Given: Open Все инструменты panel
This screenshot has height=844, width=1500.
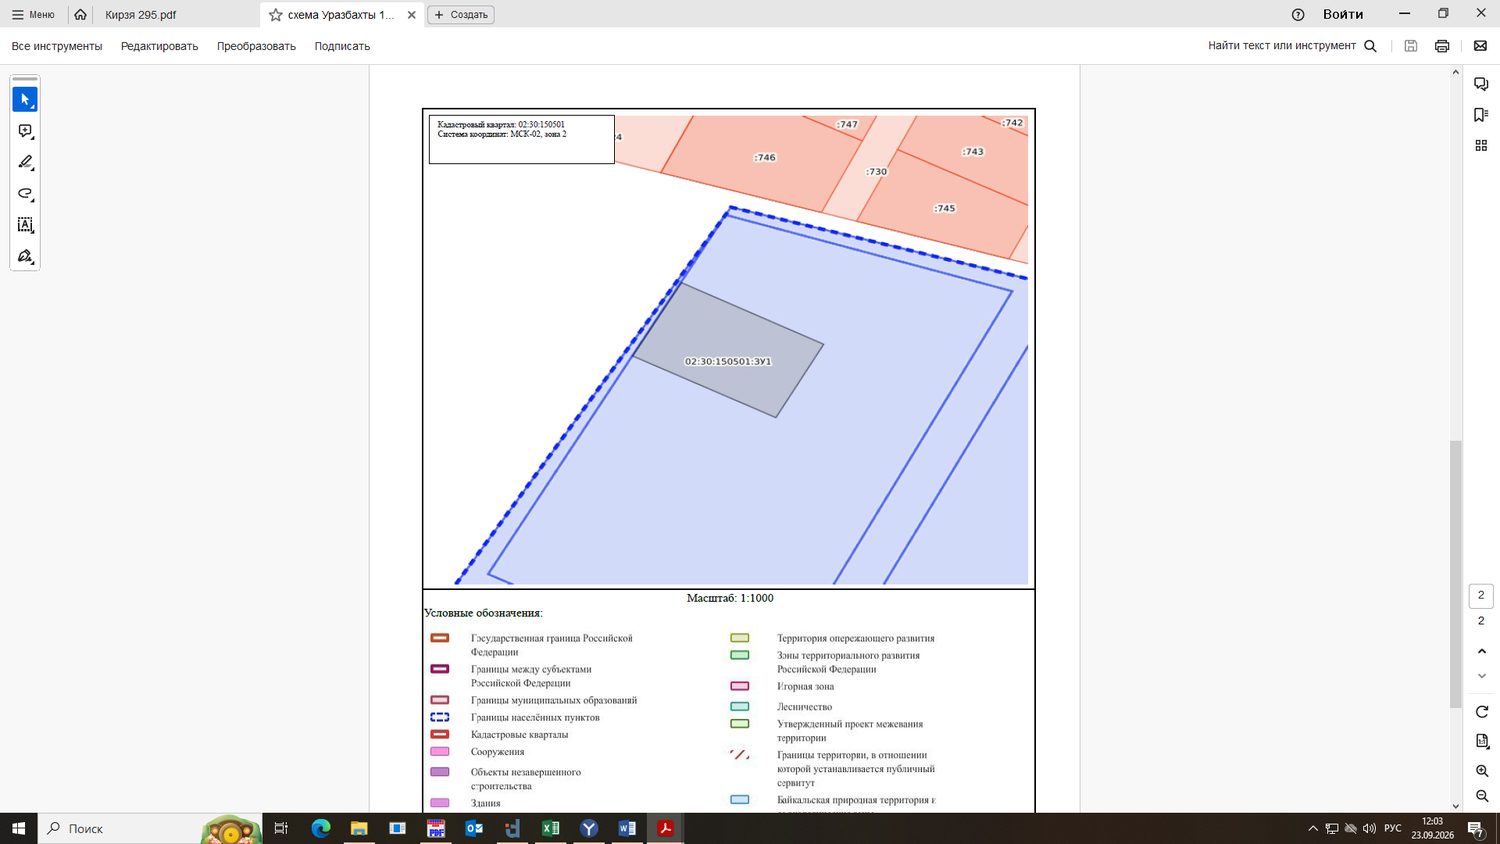Looking at the screenshot, I should coord(57,46).
